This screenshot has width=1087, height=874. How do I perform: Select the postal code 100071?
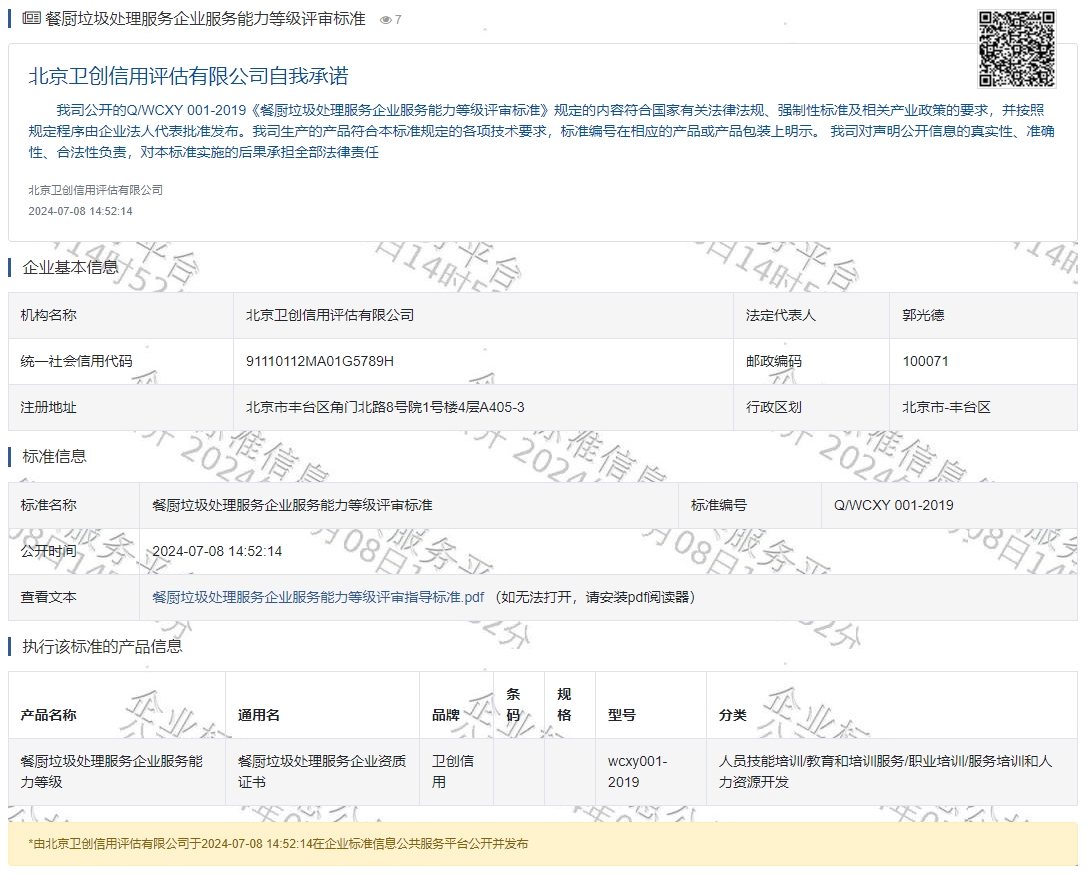click(925, 361)
